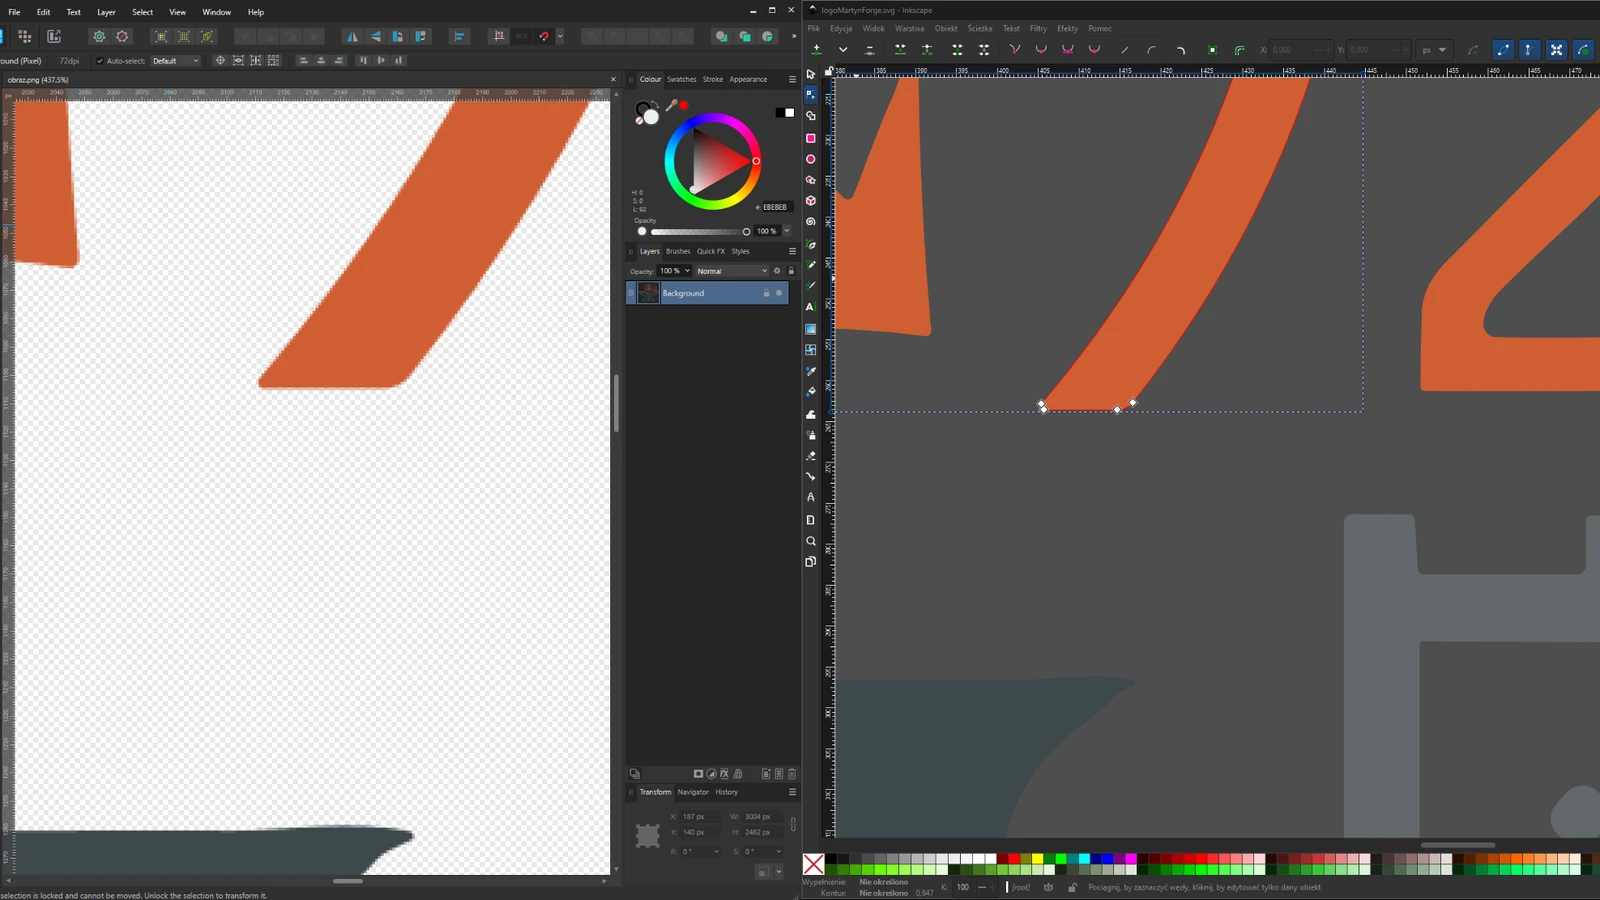Viewport: 1600px width, 900px height.
Task: Pick the 3D Box tool in Inkscape
Action: tap(811, 201)
